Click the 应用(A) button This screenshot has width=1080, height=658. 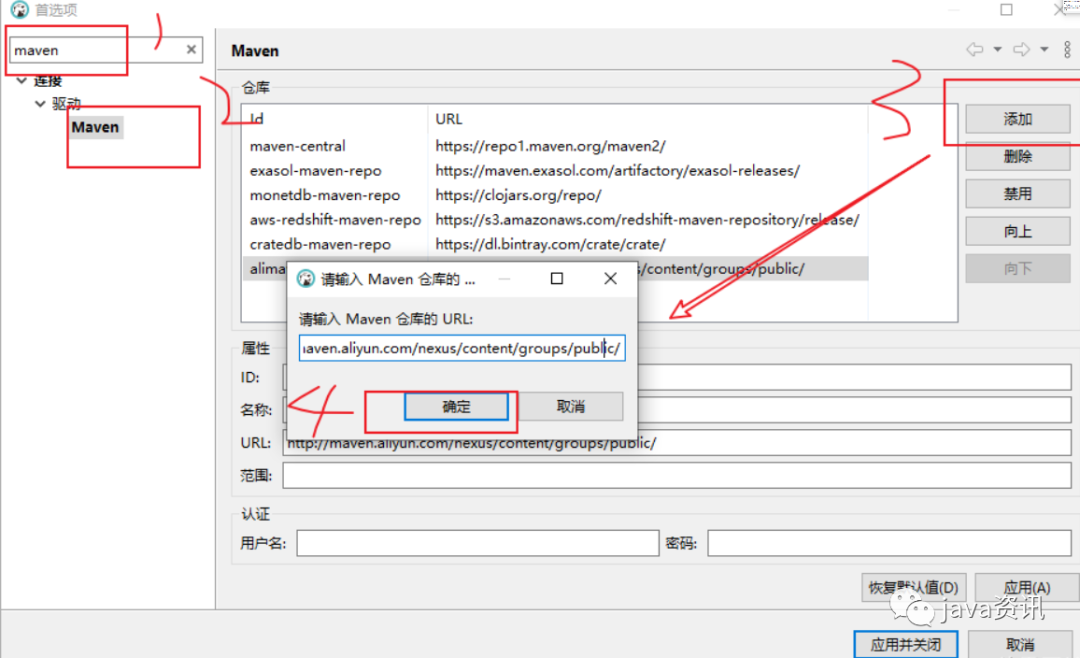[1026, 588]
